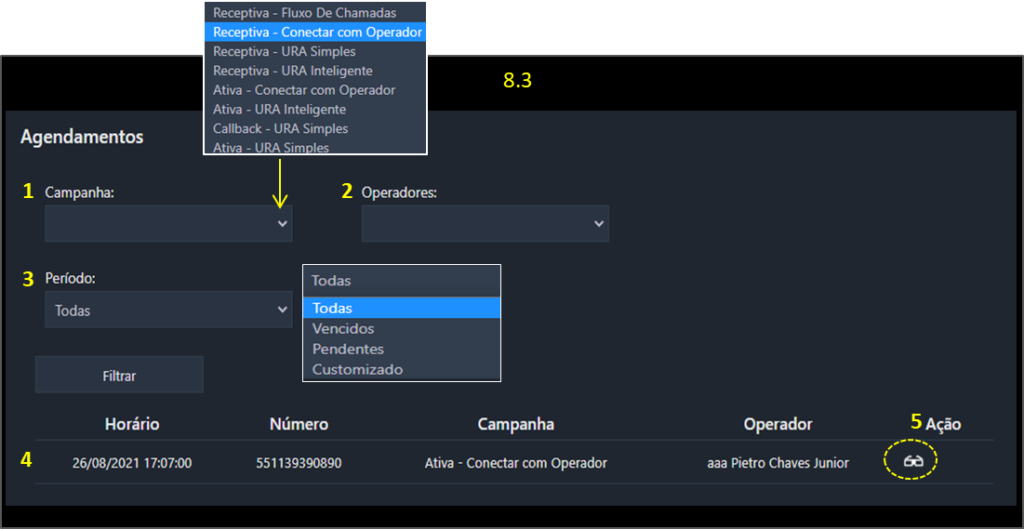Click the Operador column header
1024x529 pixels.
(x=778, y=424)
